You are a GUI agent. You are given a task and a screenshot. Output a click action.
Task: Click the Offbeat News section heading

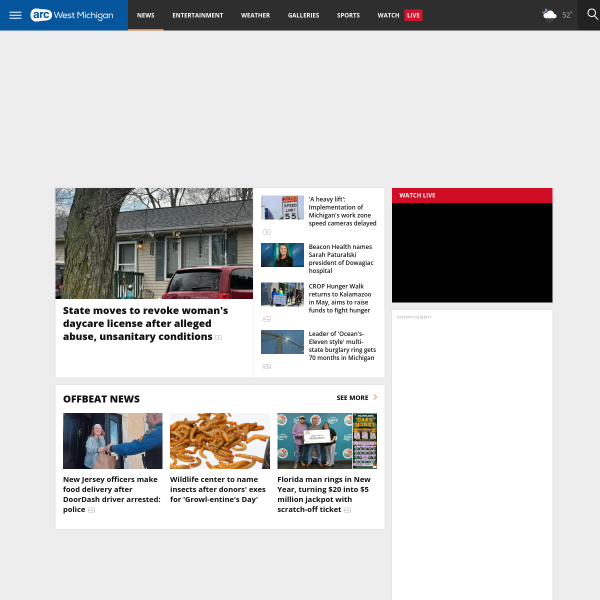pyautogui.click(x=101, y=399)
